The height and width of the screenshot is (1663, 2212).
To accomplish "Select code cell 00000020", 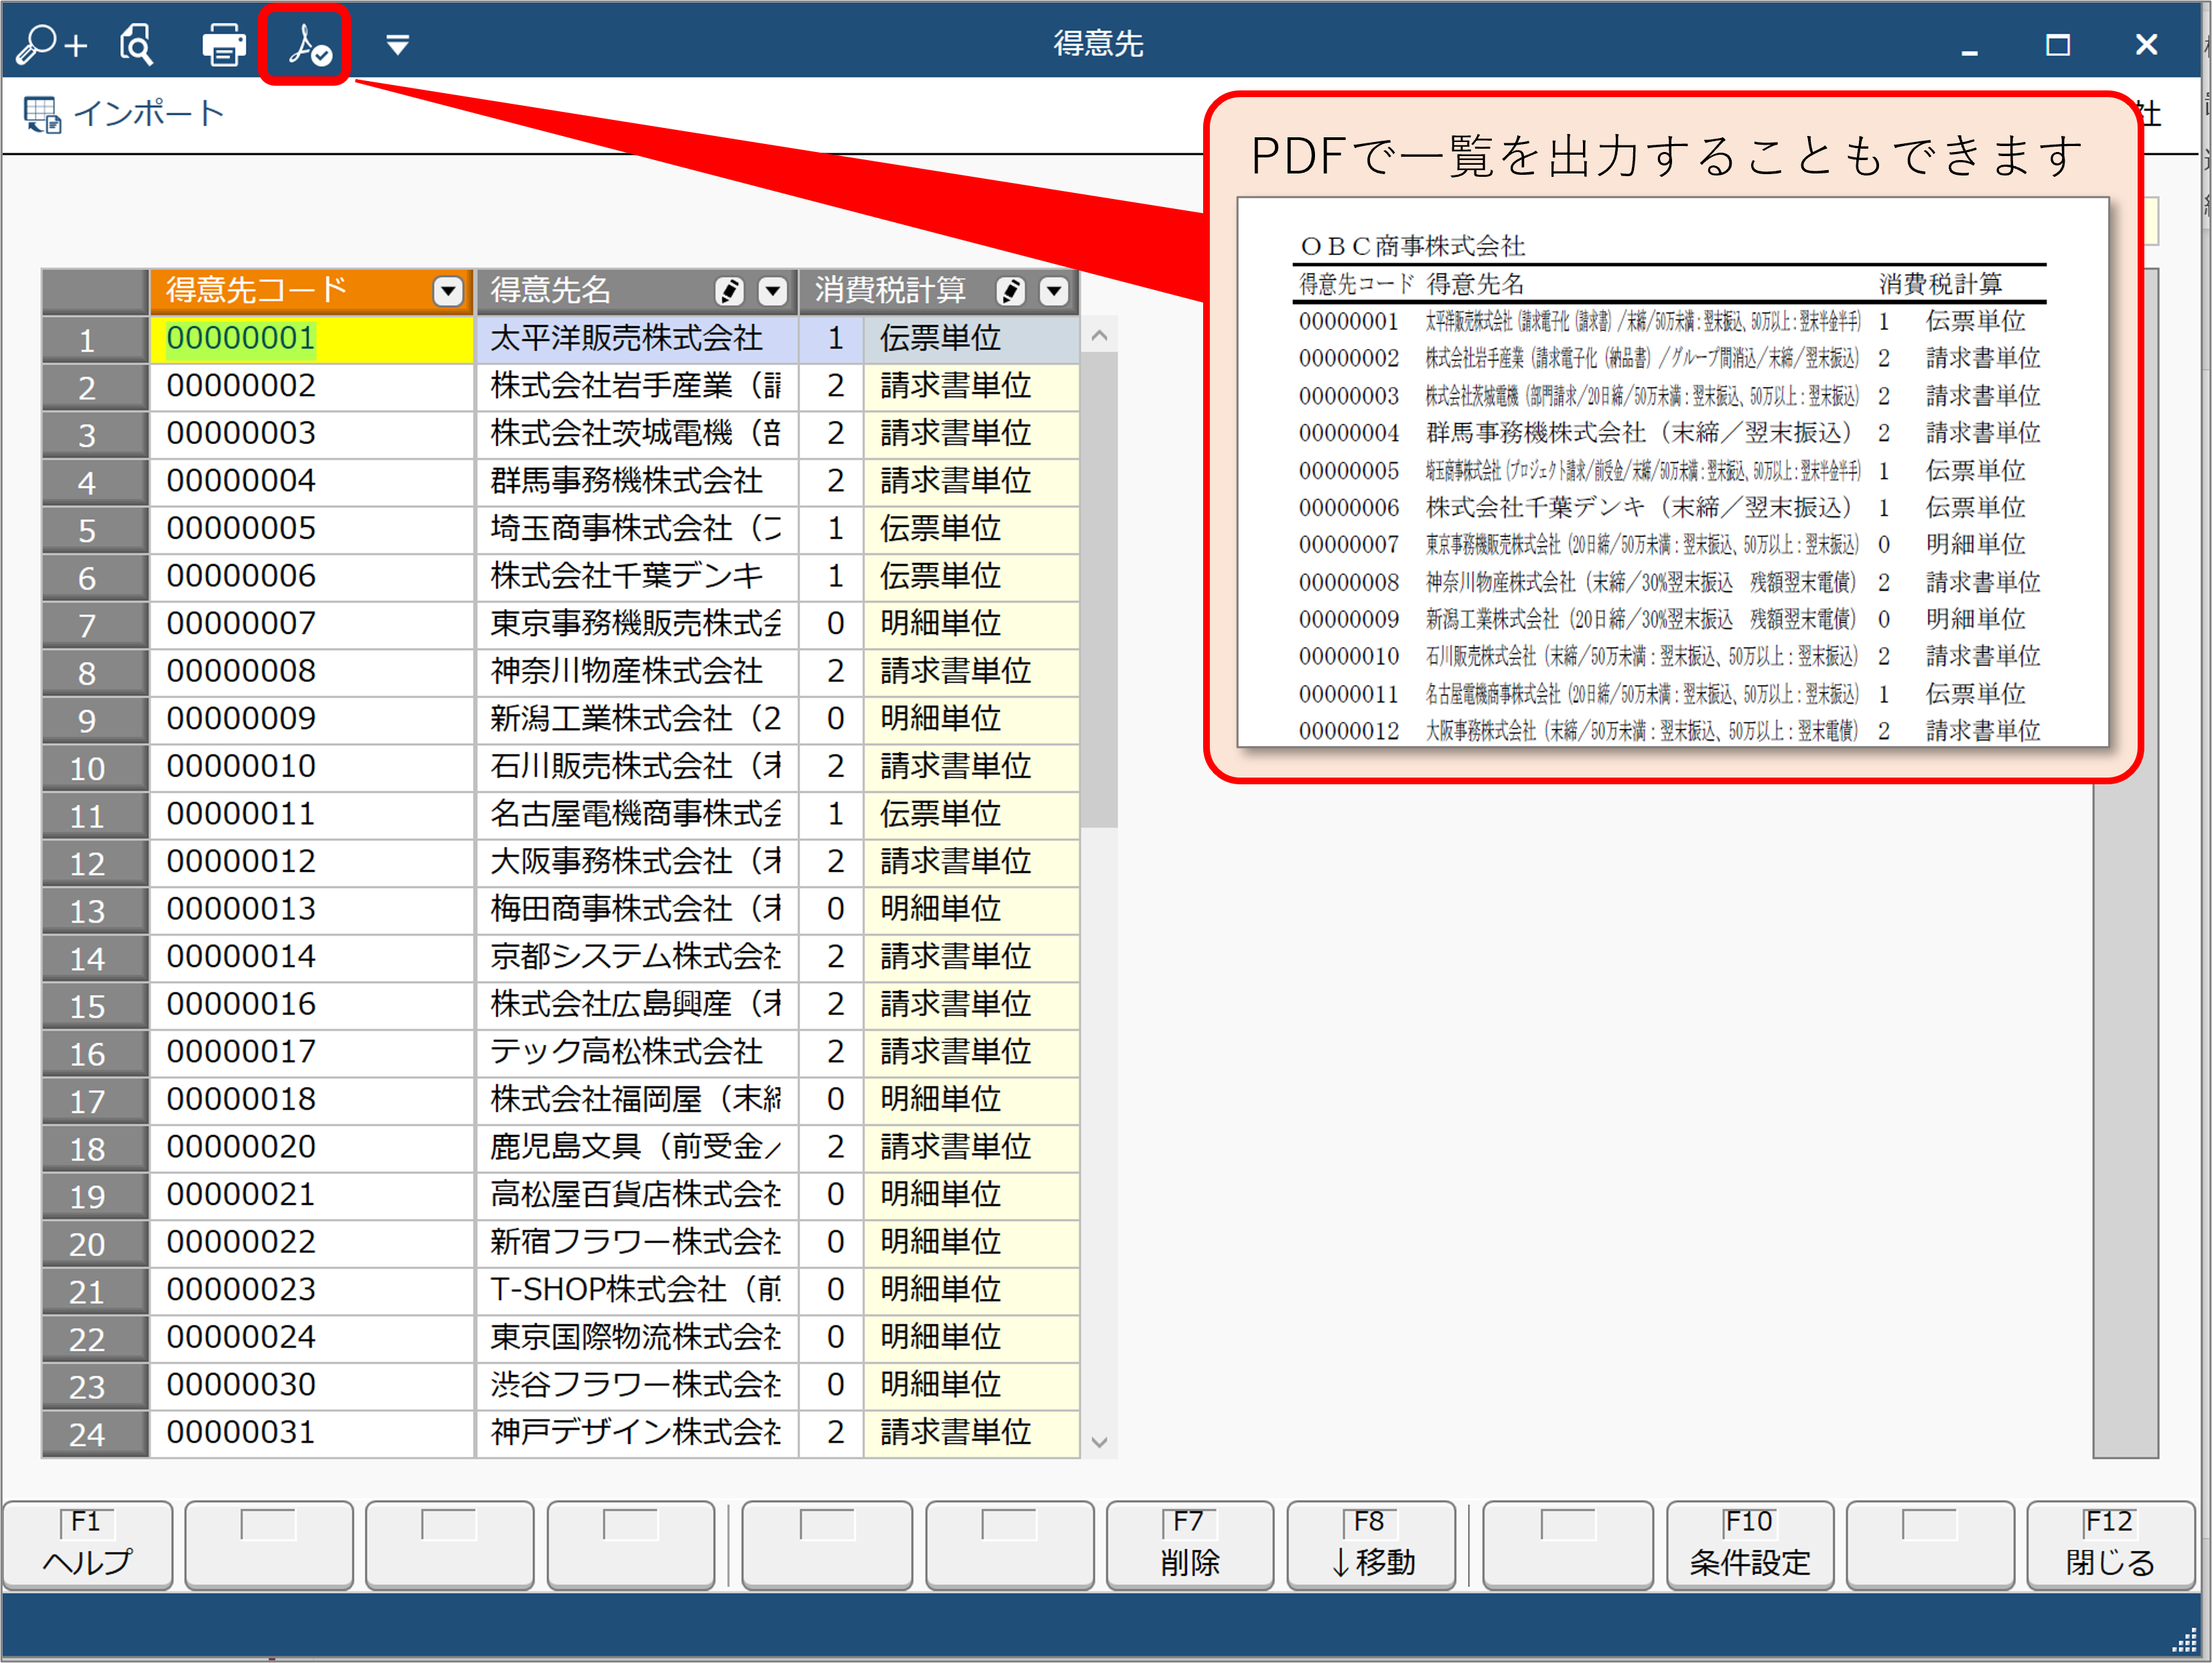I will pyautogui.click(x=311, y=1148).
